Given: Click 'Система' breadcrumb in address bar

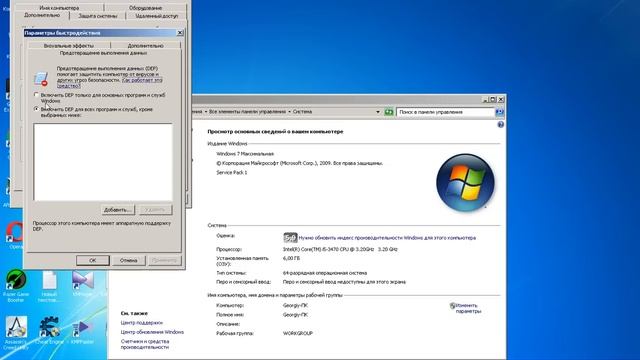Looking at the screenshot, I should (x=302, y=112).
